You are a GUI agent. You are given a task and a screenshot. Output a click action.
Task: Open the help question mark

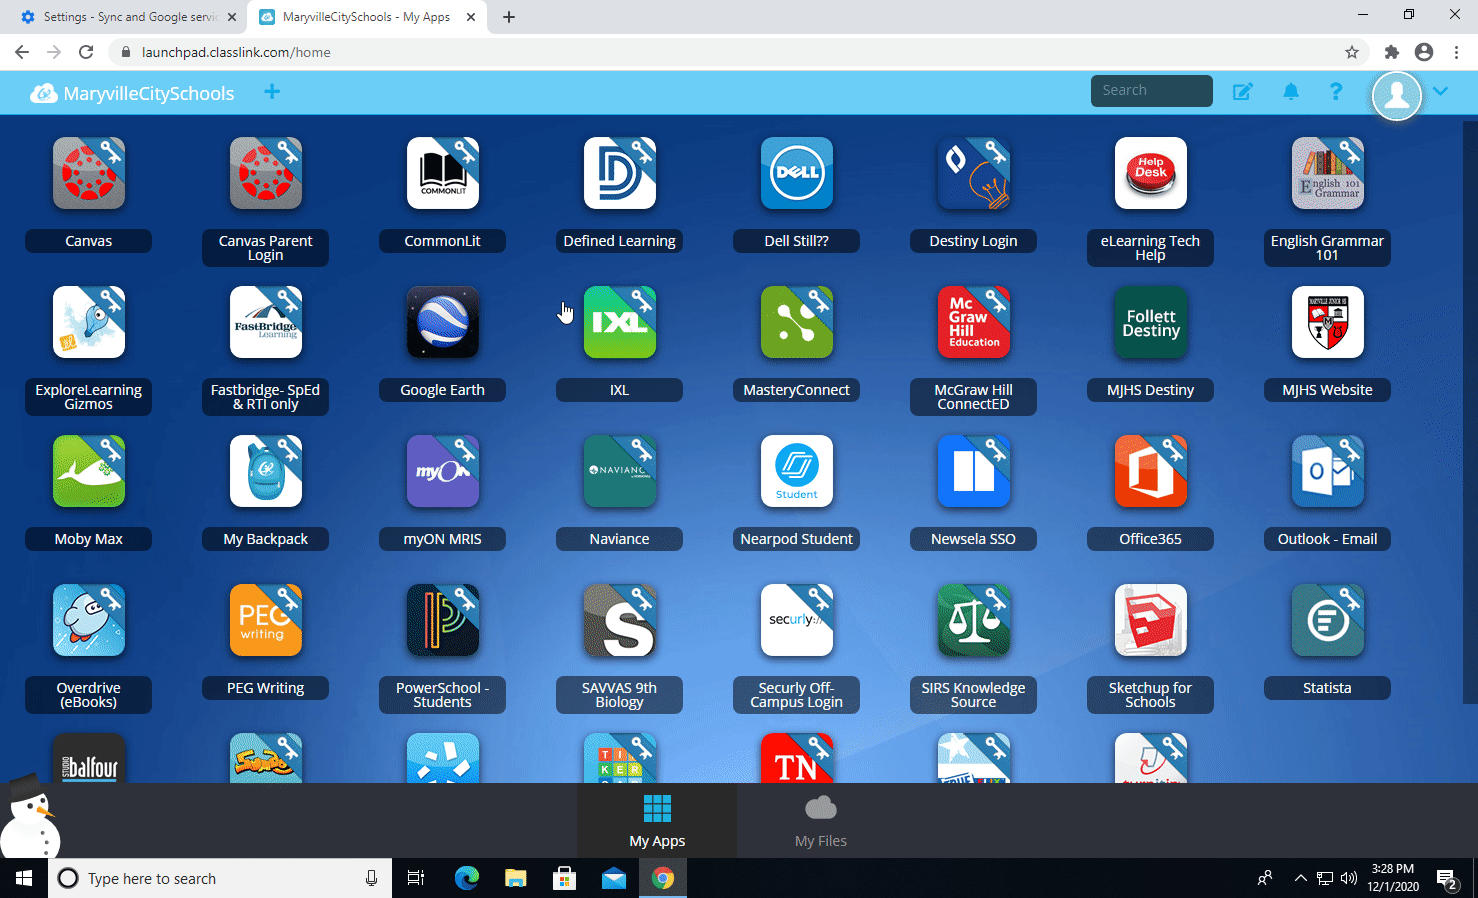pyautogui.click(x=1336, y=91)
